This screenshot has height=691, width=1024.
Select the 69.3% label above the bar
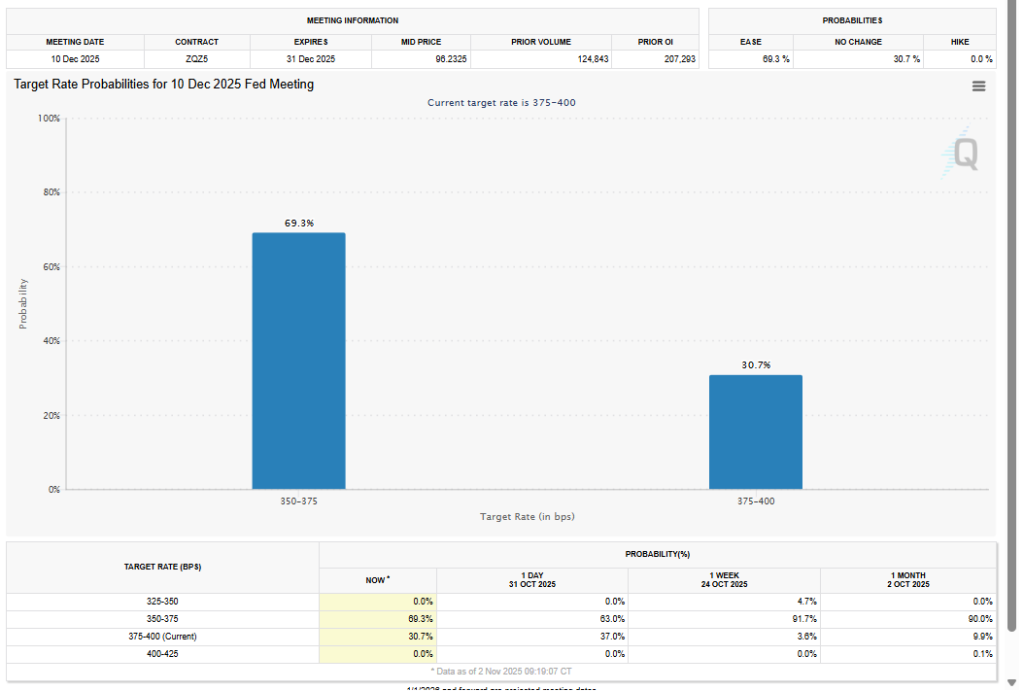(298, 223)
